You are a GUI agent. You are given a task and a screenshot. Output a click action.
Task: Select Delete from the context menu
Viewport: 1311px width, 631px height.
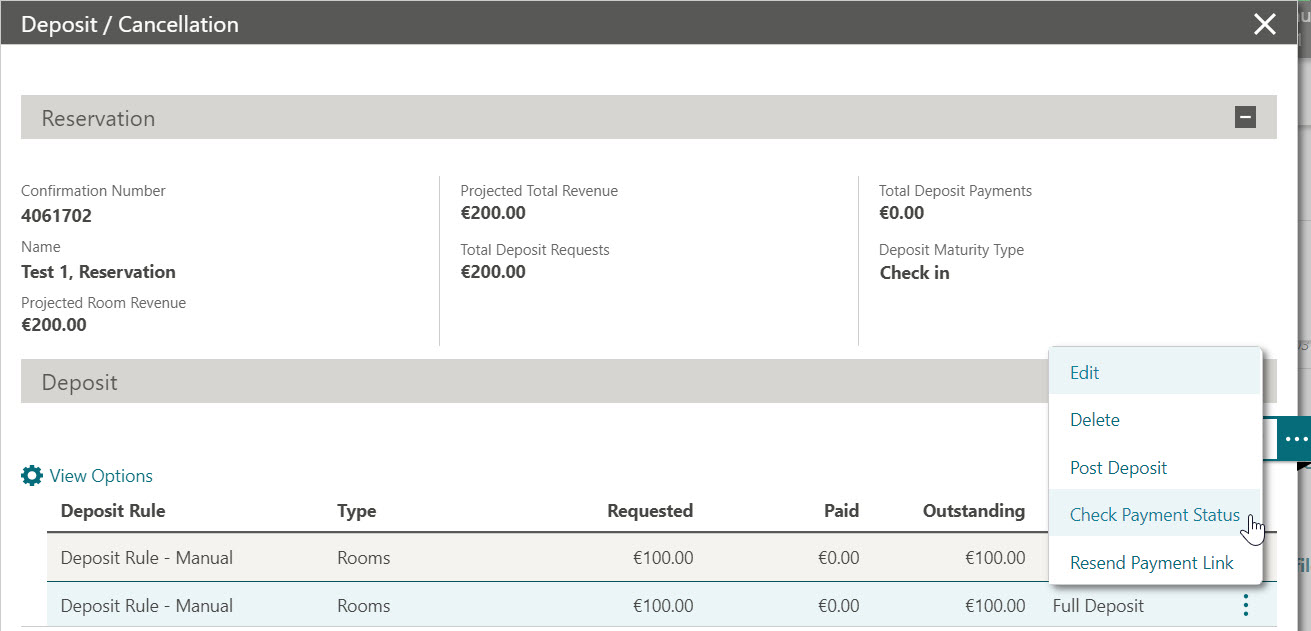pyautogui.click(x=1094, y=419)
